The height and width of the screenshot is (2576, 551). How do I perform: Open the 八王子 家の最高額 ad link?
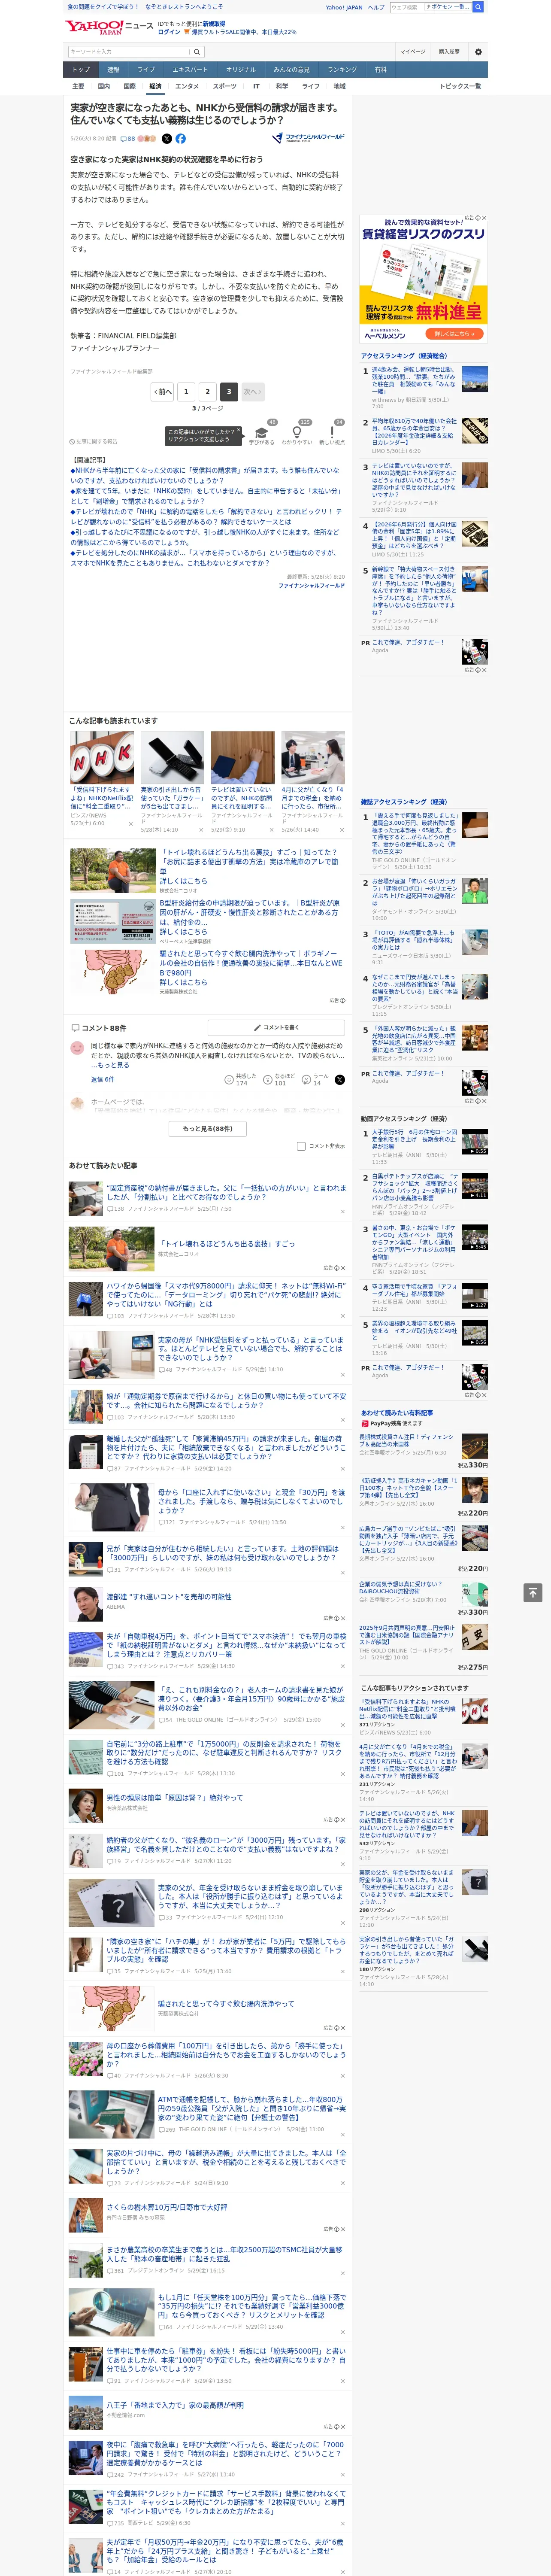click(x=175, y=2405)
